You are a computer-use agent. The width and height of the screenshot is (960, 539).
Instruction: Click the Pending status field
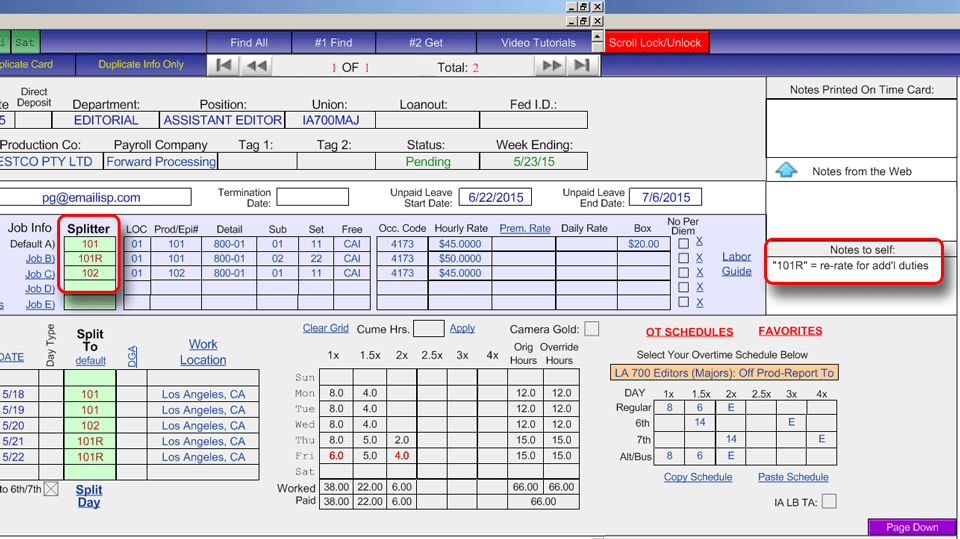pos(427,161)
